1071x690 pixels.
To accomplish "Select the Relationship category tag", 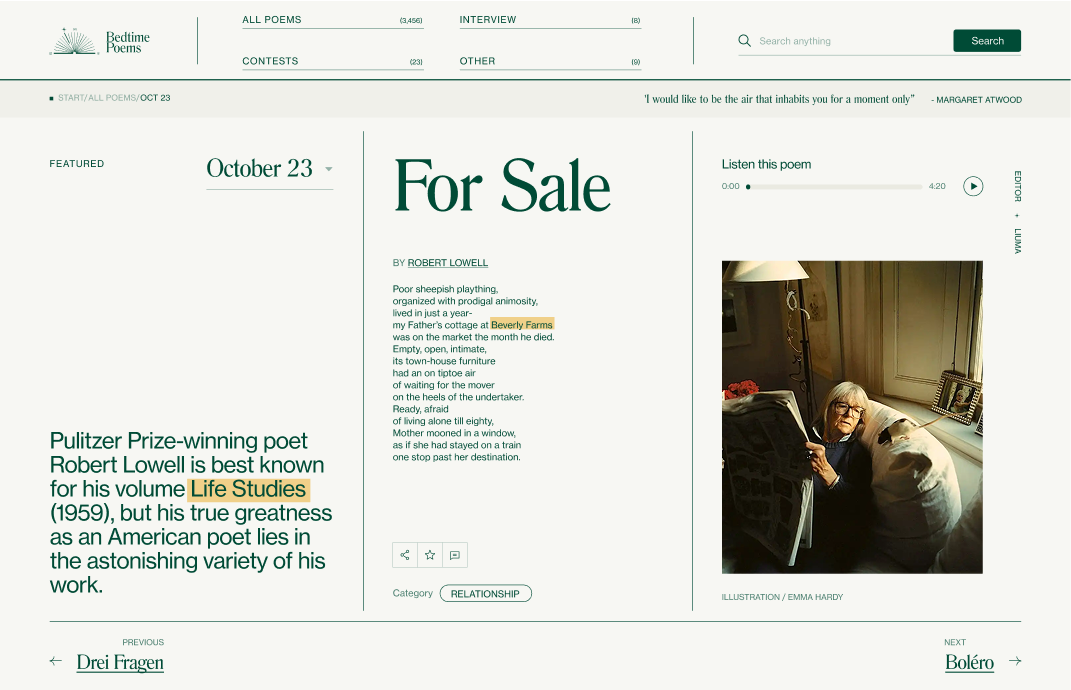I will tap(485, 594).
